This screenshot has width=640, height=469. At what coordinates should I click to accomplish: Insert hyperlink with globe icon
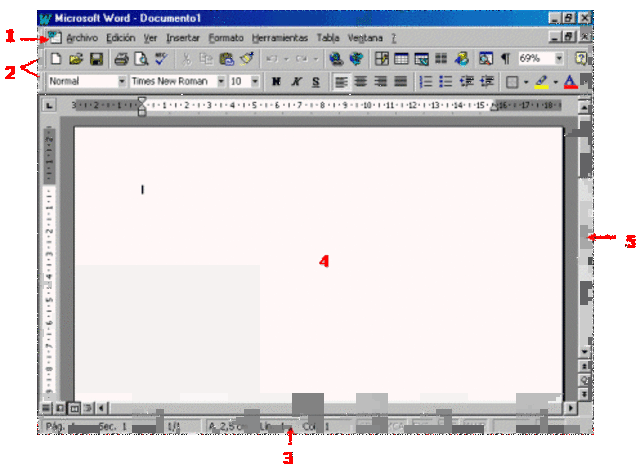tap(336, 59)
